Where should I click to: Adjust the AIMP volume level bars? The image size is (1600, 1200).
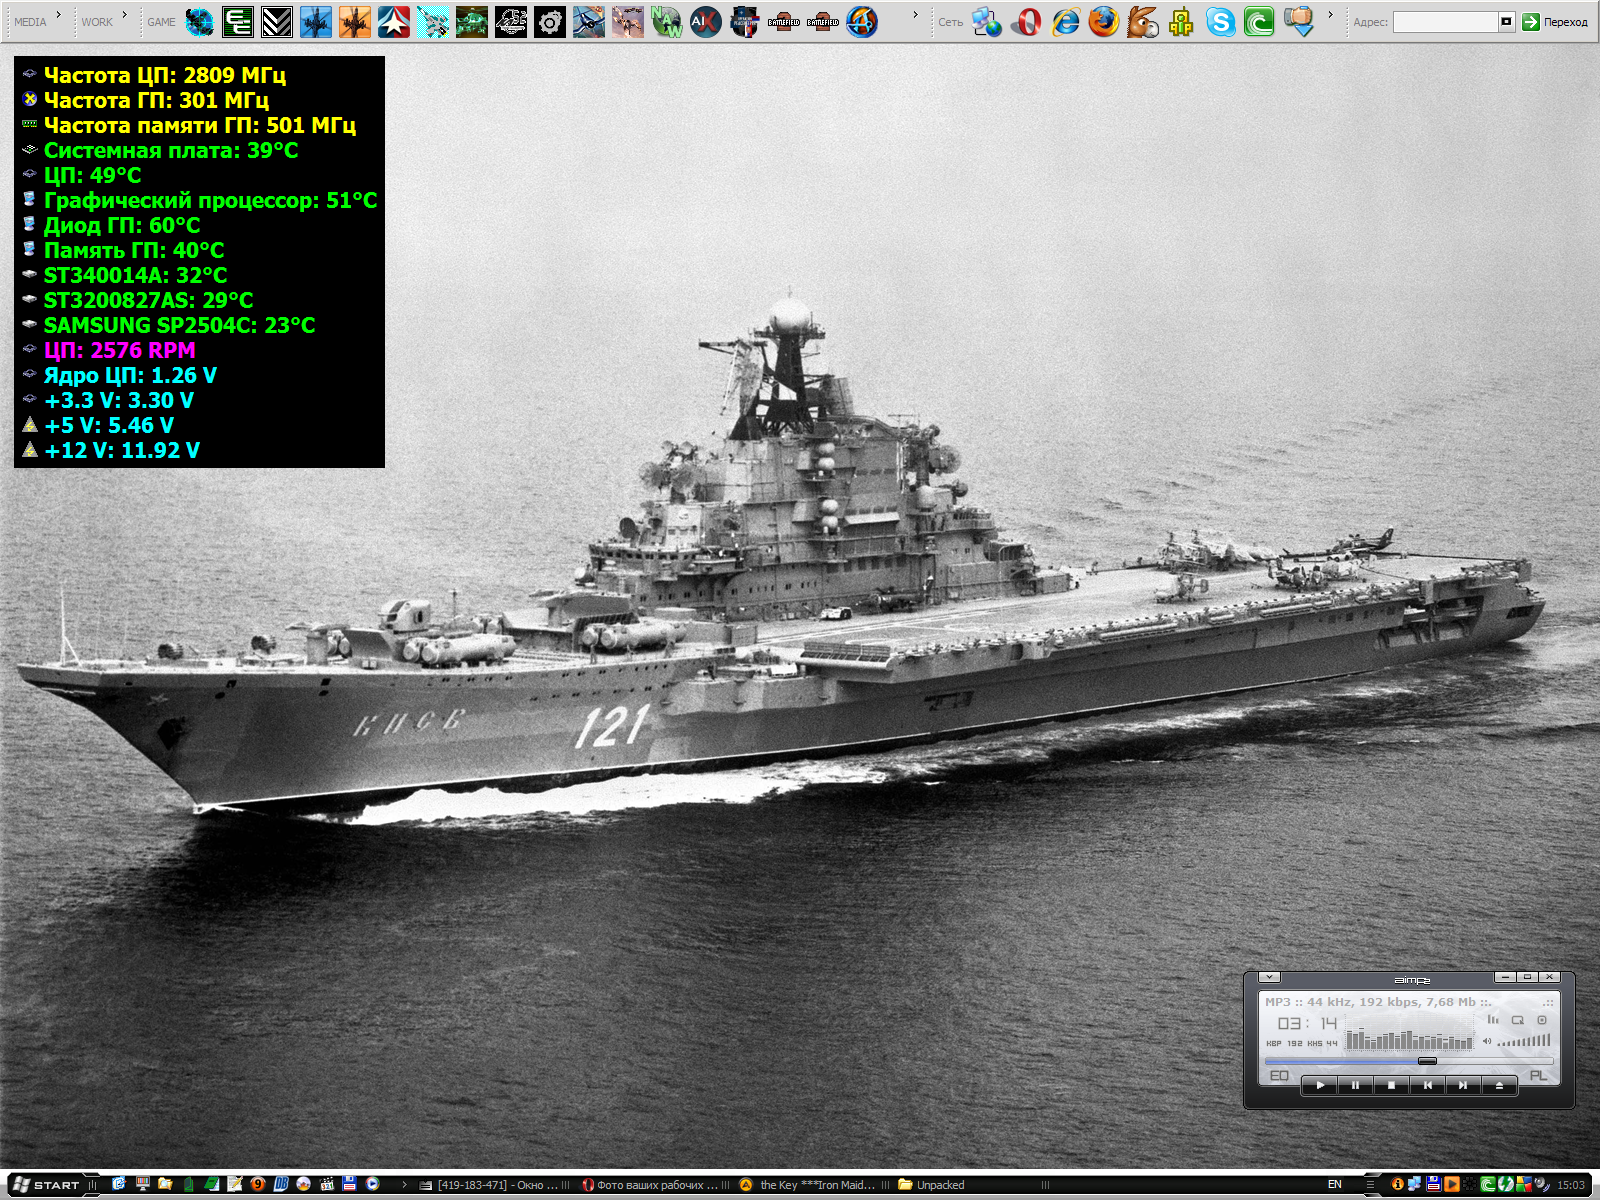coord(1524,1041)
